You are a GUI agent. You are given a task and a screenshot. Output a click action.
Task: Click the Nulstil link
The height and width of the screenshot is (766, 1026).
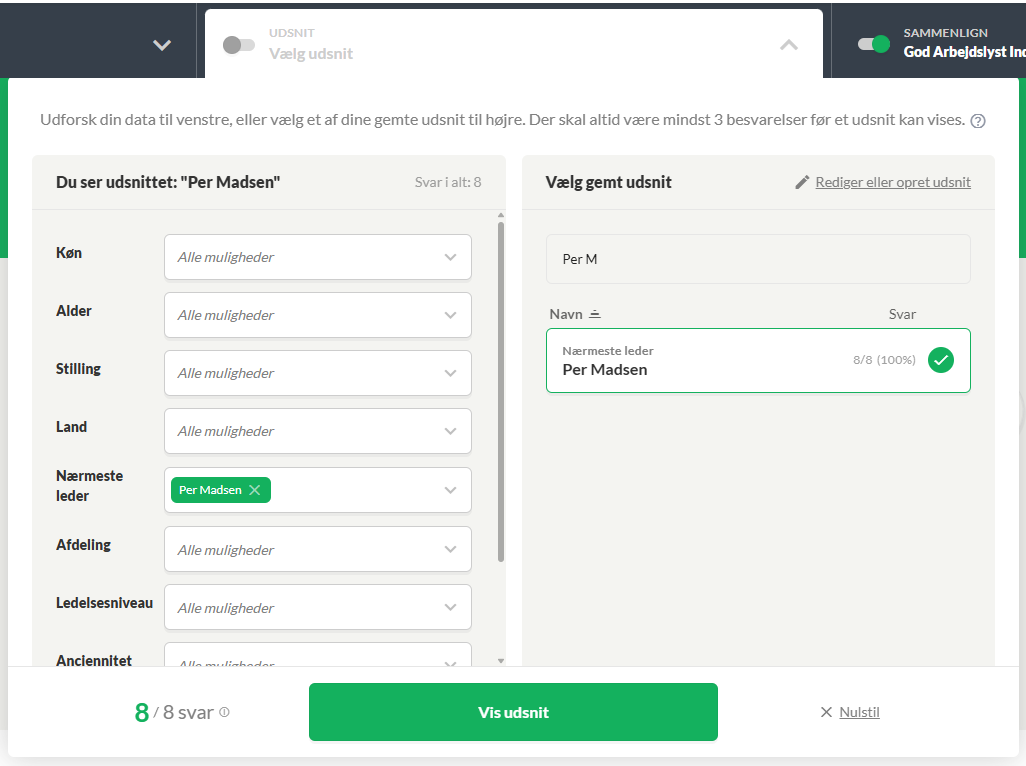click(859, 712)
